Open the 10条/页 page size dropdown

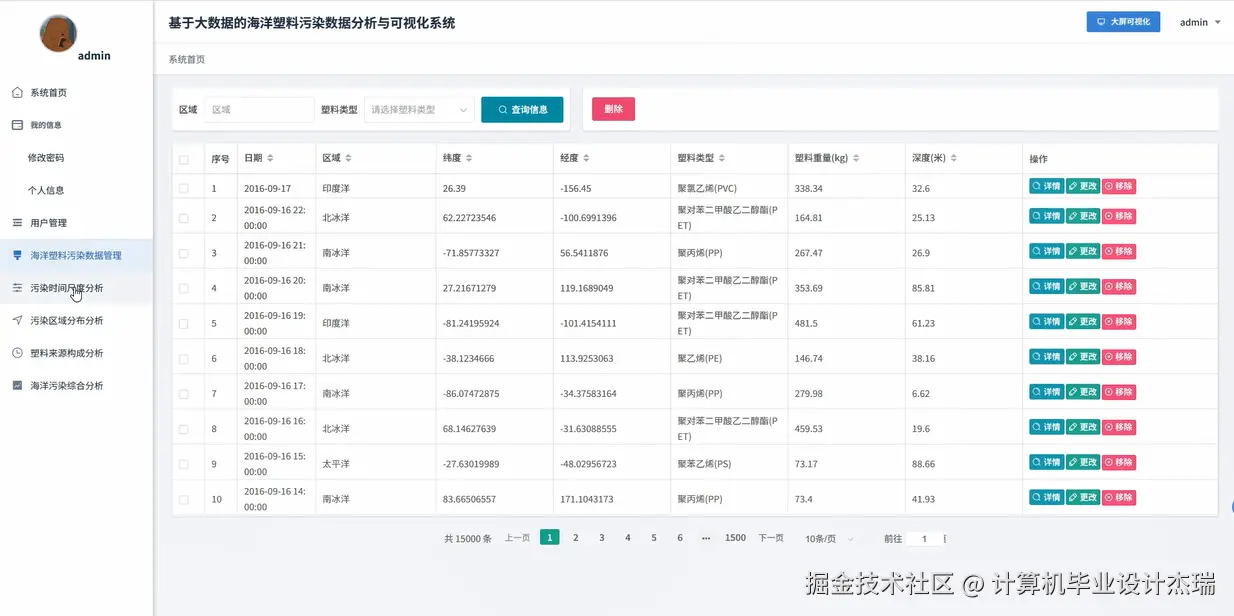coord(830,538)
